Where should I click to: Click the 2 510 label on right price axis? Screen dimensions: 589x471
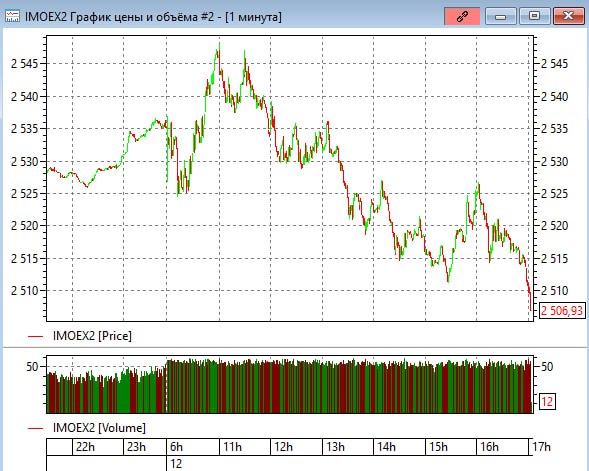click(x=554, y=290)
